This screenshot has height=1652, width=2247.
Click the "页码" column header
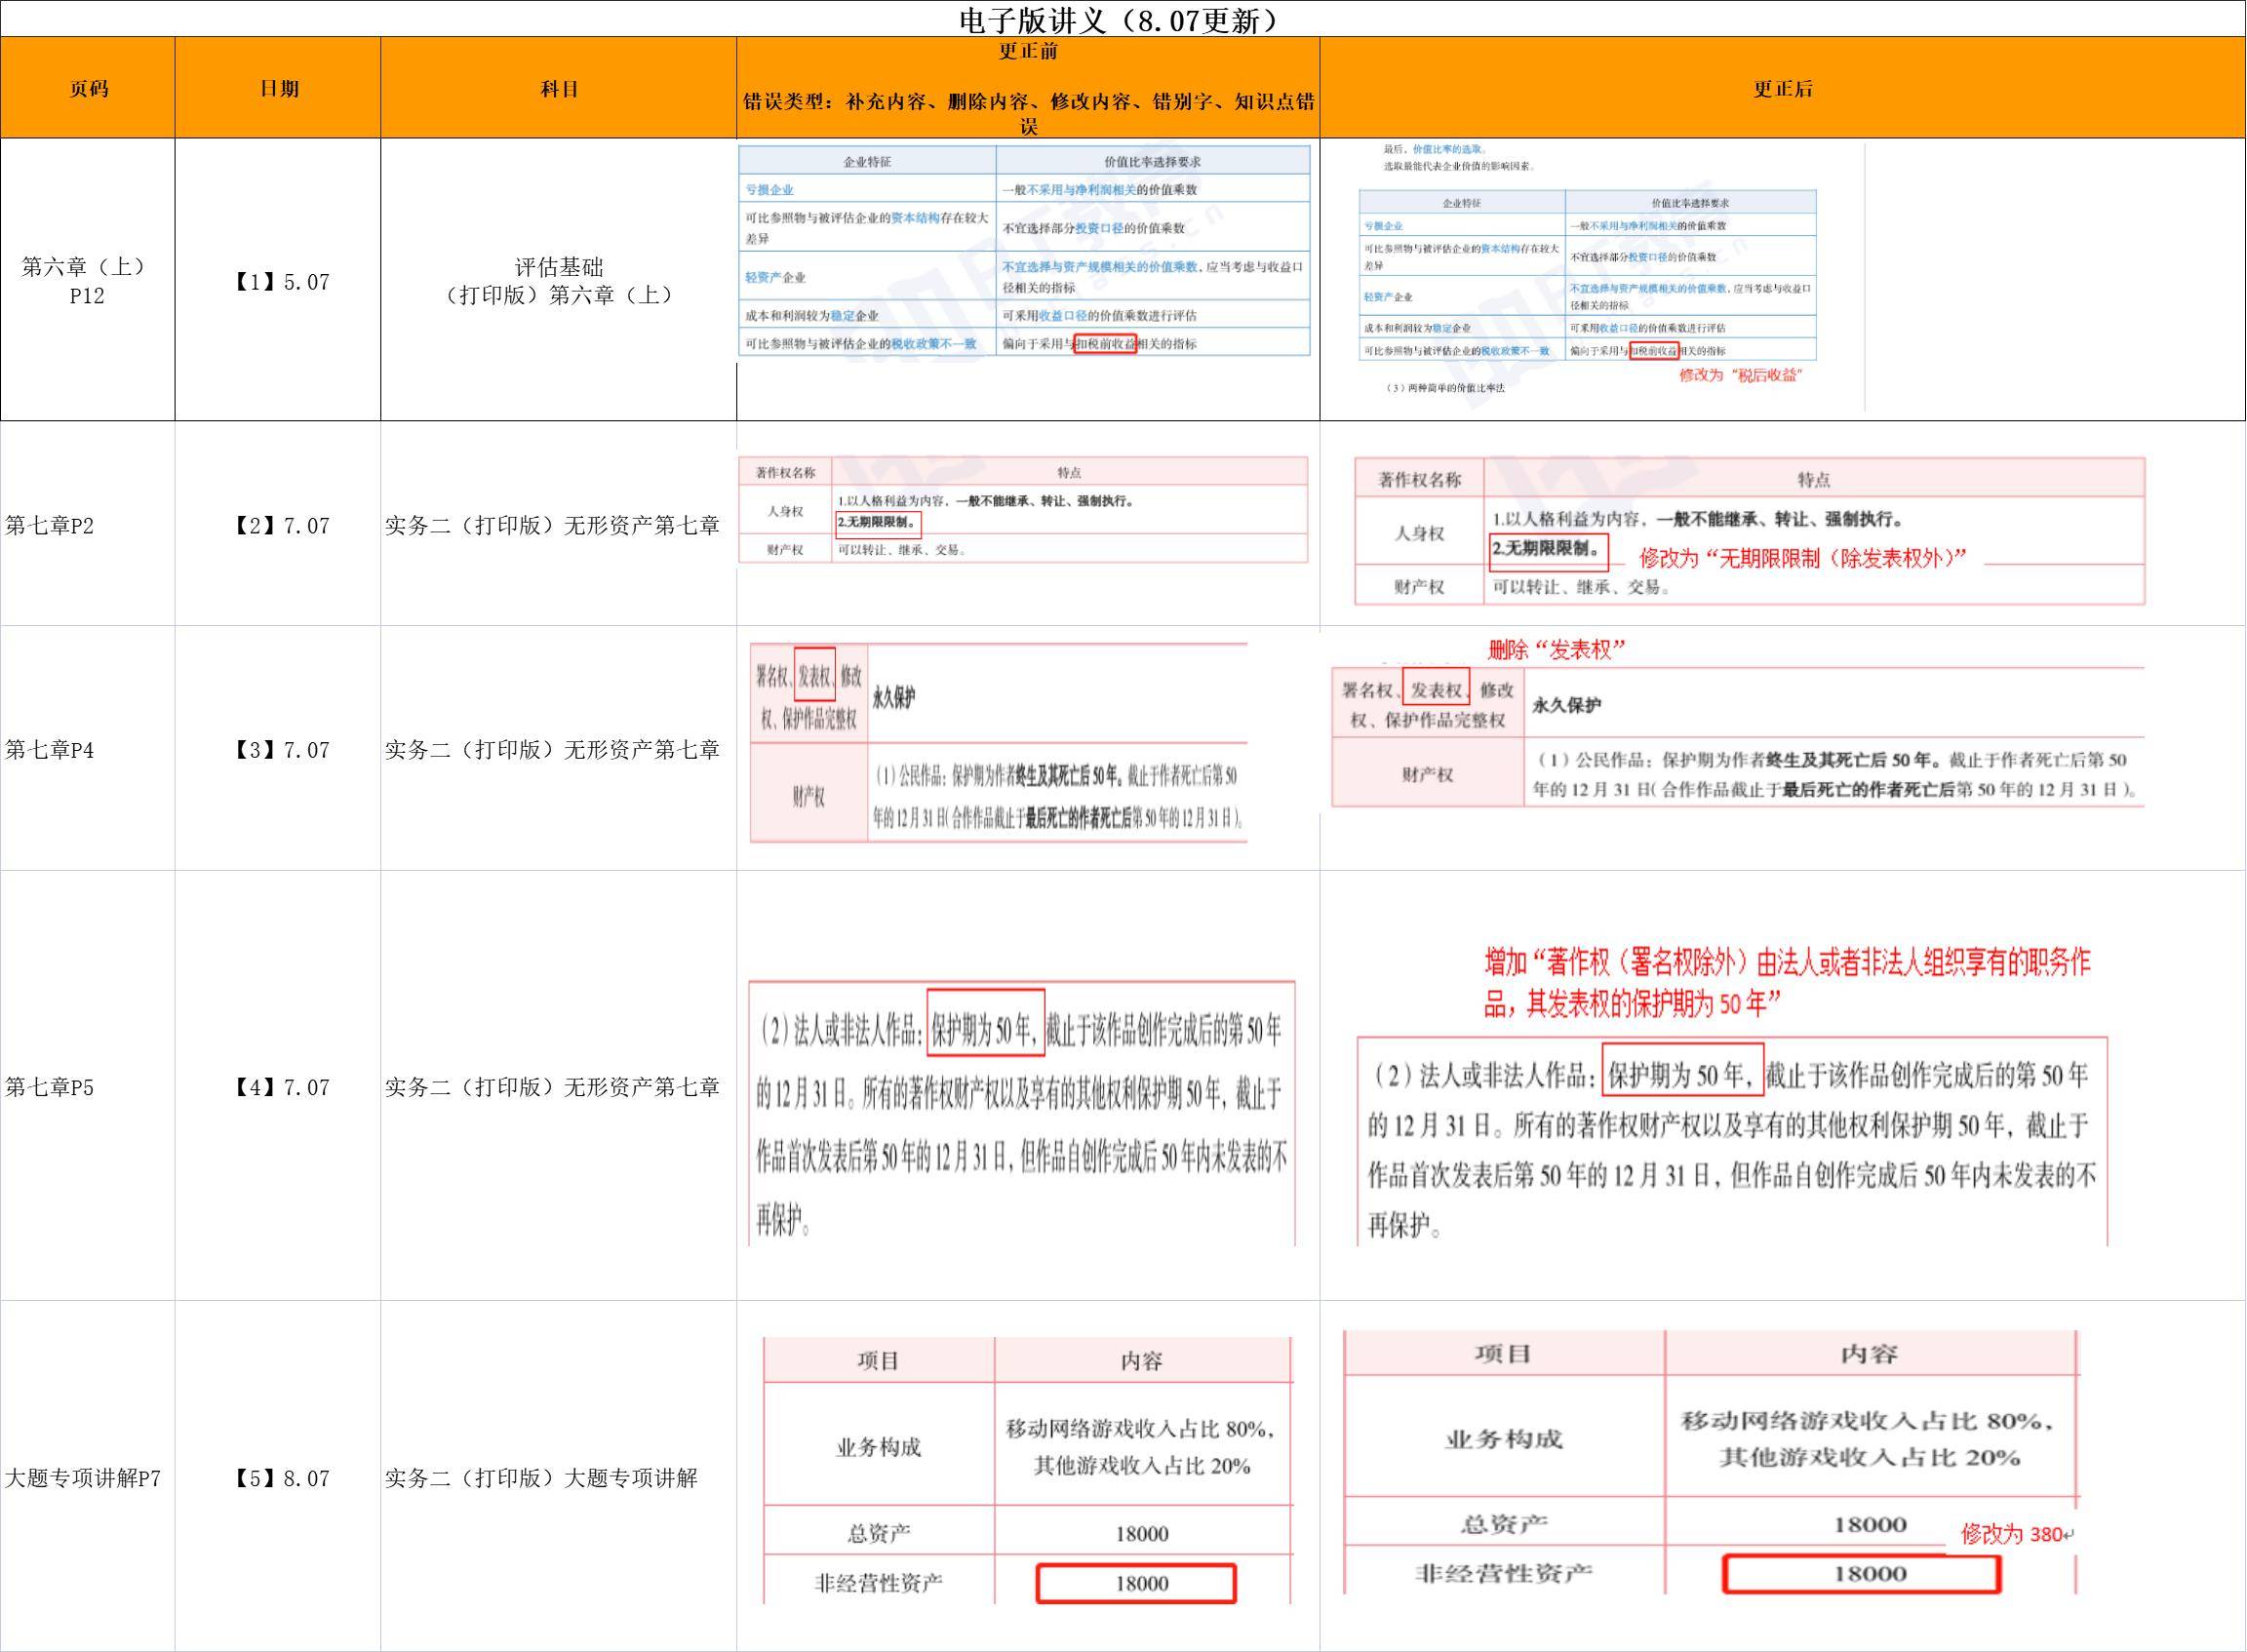click(88, 89)
